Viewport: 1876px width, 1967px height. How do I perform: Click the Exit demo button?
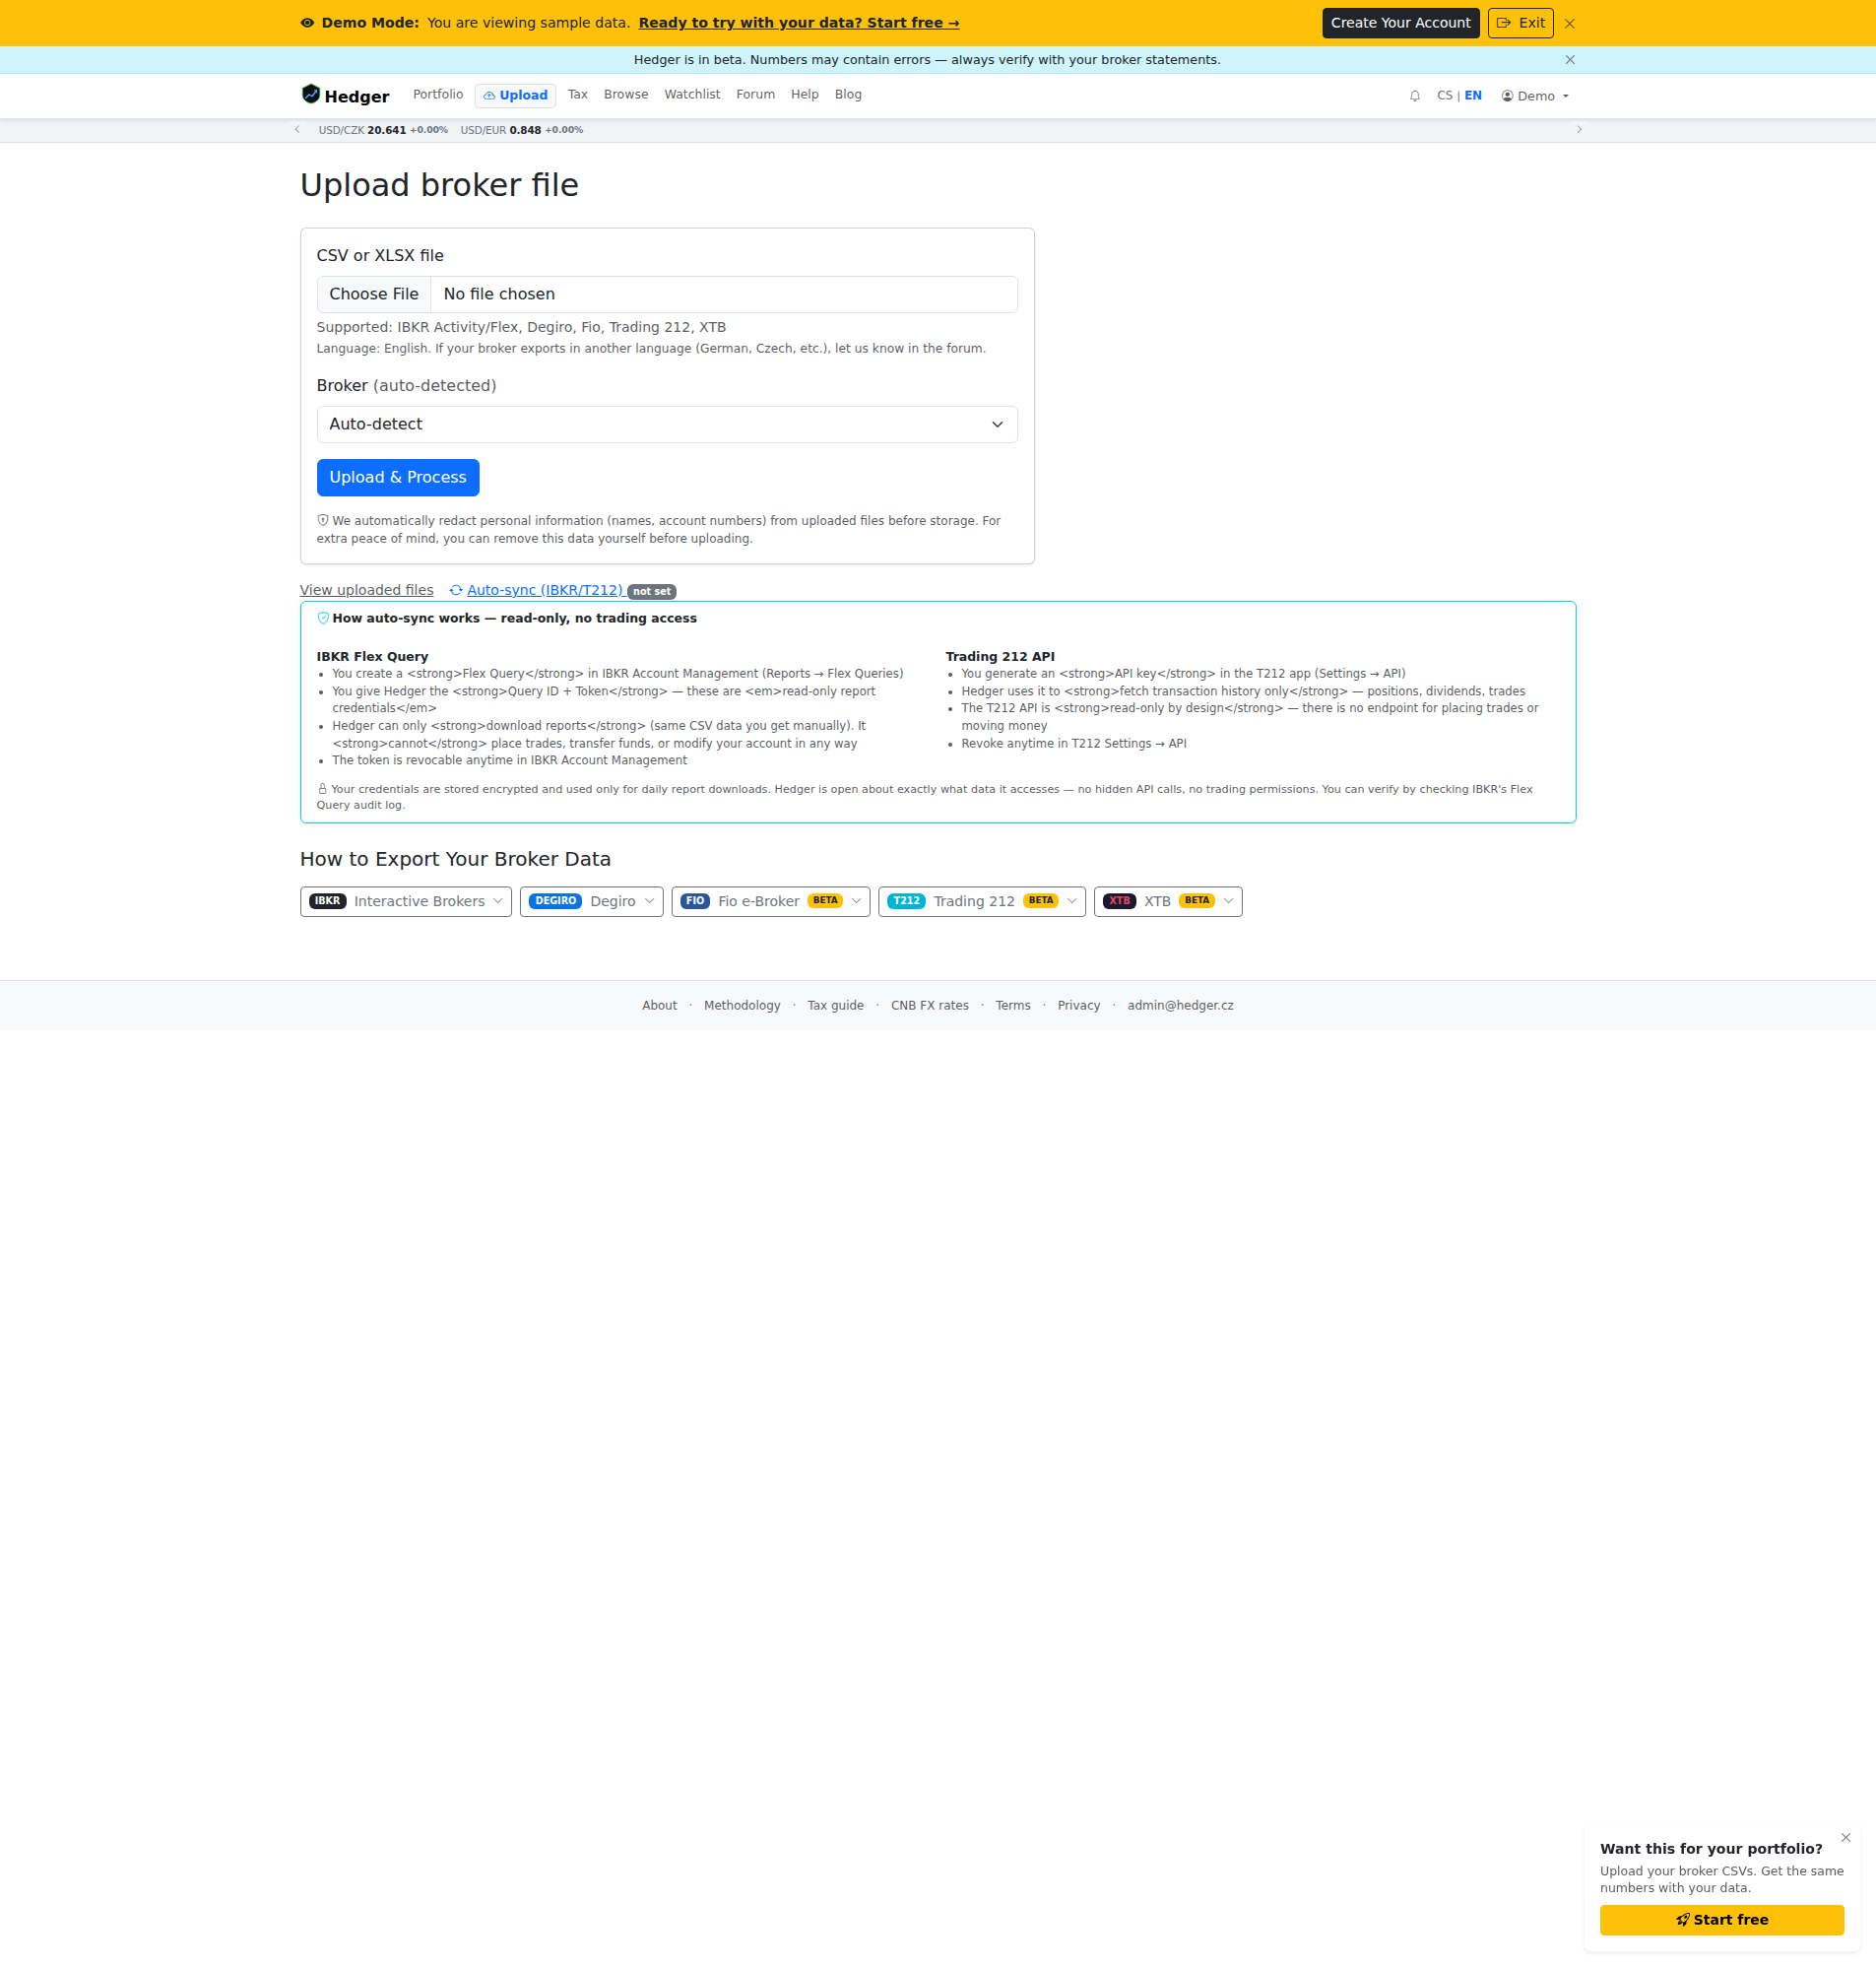[1520, 23]
